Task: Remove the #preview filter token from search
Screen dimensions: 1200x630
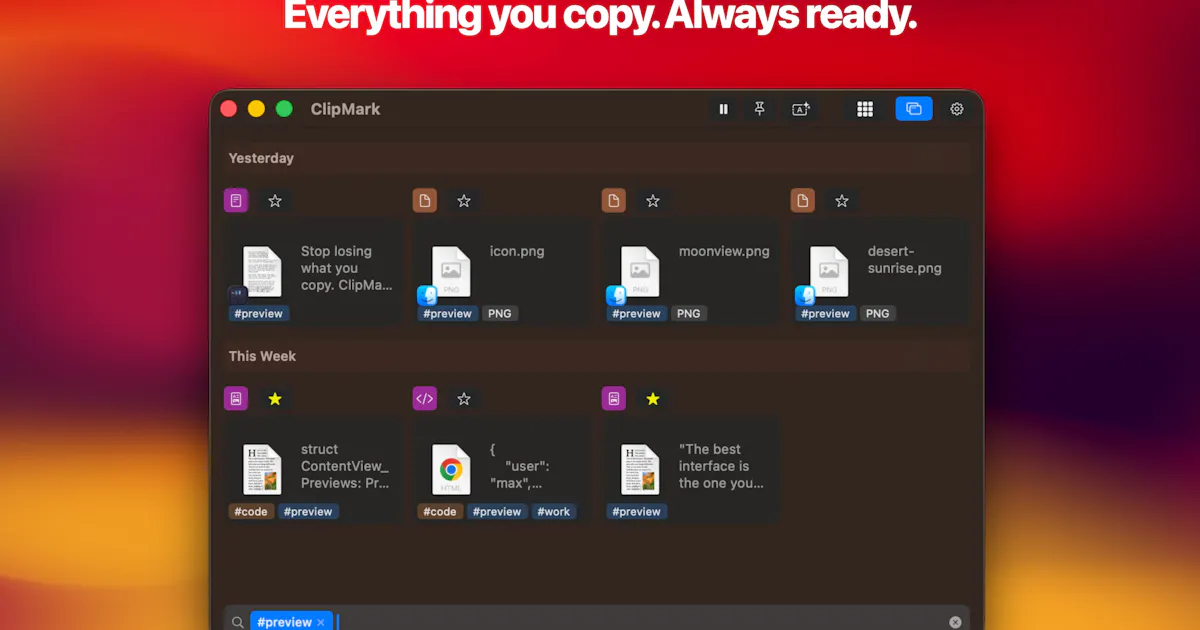Action: [321, 622]
